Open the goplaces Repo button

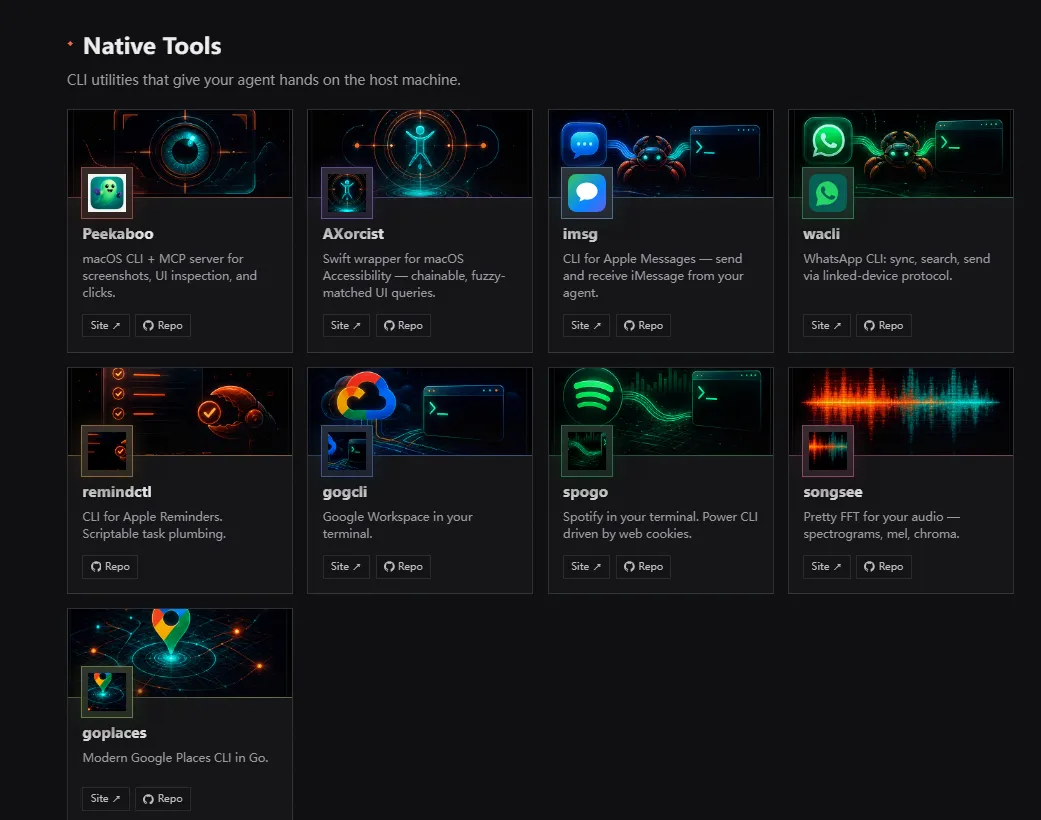click(x=163, y=798)
